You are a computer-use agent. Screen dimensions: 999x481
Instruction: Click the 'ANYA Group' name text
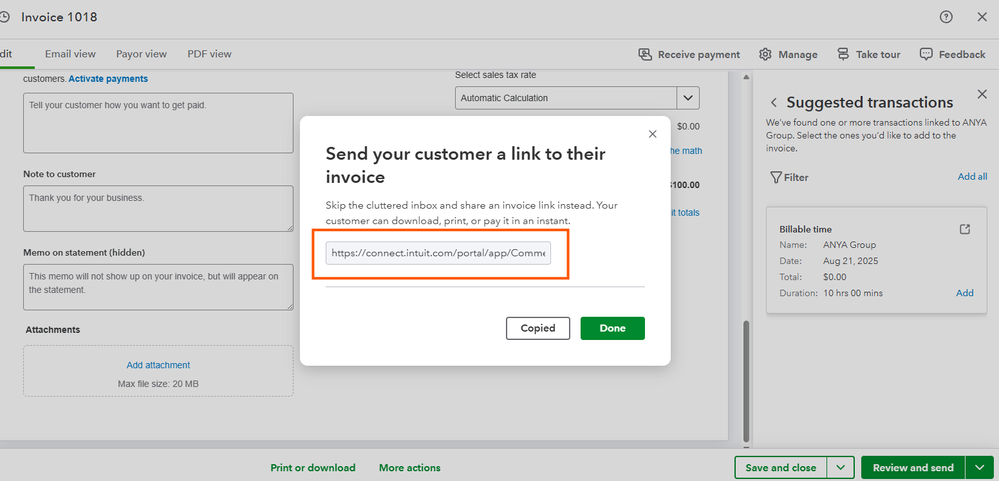pyautogui.click(x=849, y=245)
